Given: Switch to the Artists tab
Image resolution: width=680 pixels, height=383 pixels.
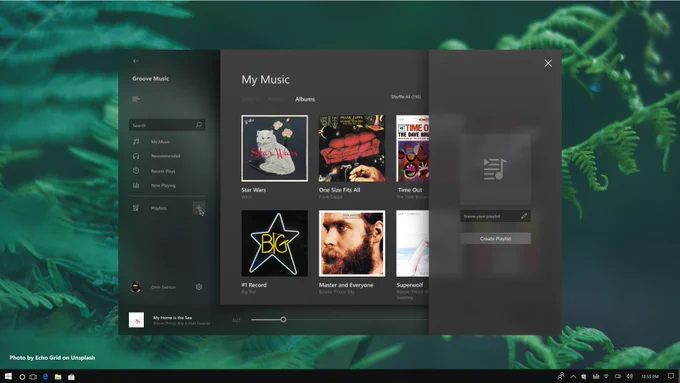Looking at the screenshot, I should pos(277,99).
